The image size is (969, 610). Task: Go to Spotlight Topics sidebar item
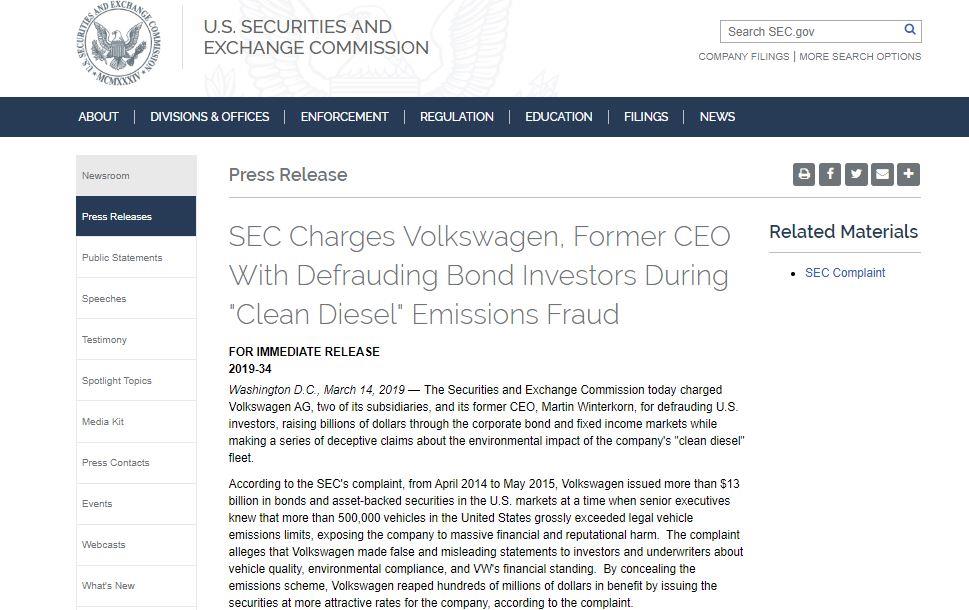click(136, 381)
